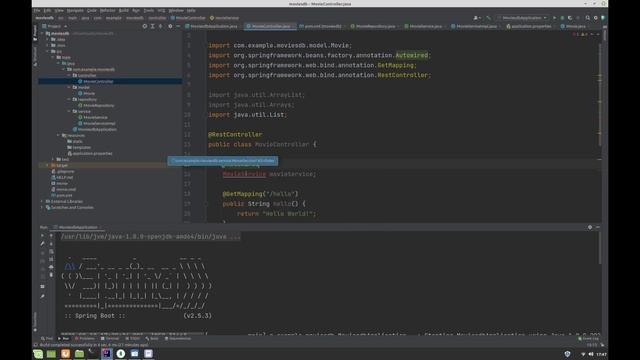Screen dimensions: 640x360
Task: Open Event Log in status bar
Action: (588, 338)
